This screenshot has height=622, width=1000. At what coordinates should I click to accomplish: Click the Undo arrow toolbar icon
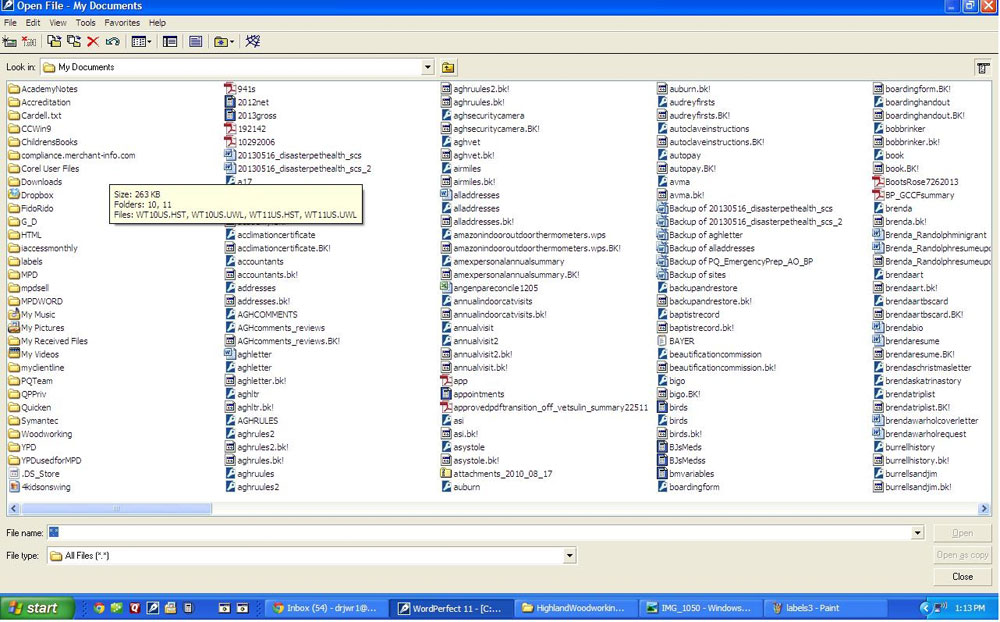(112, 42)
